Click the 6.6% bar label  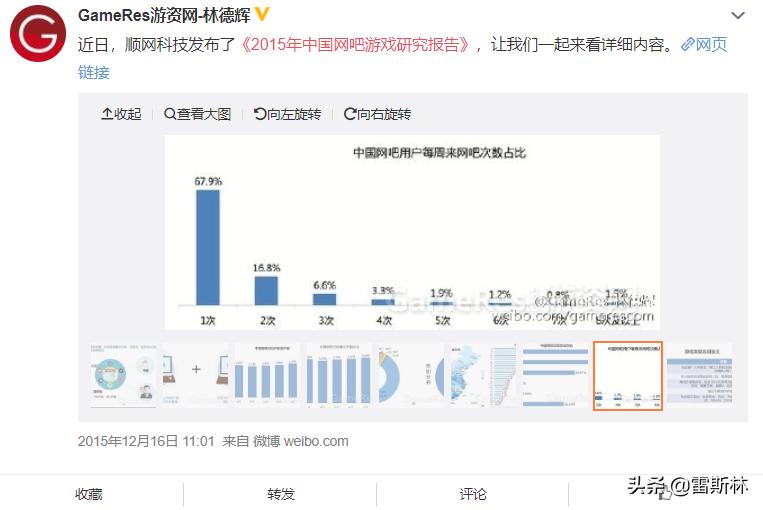coord(325,285)
